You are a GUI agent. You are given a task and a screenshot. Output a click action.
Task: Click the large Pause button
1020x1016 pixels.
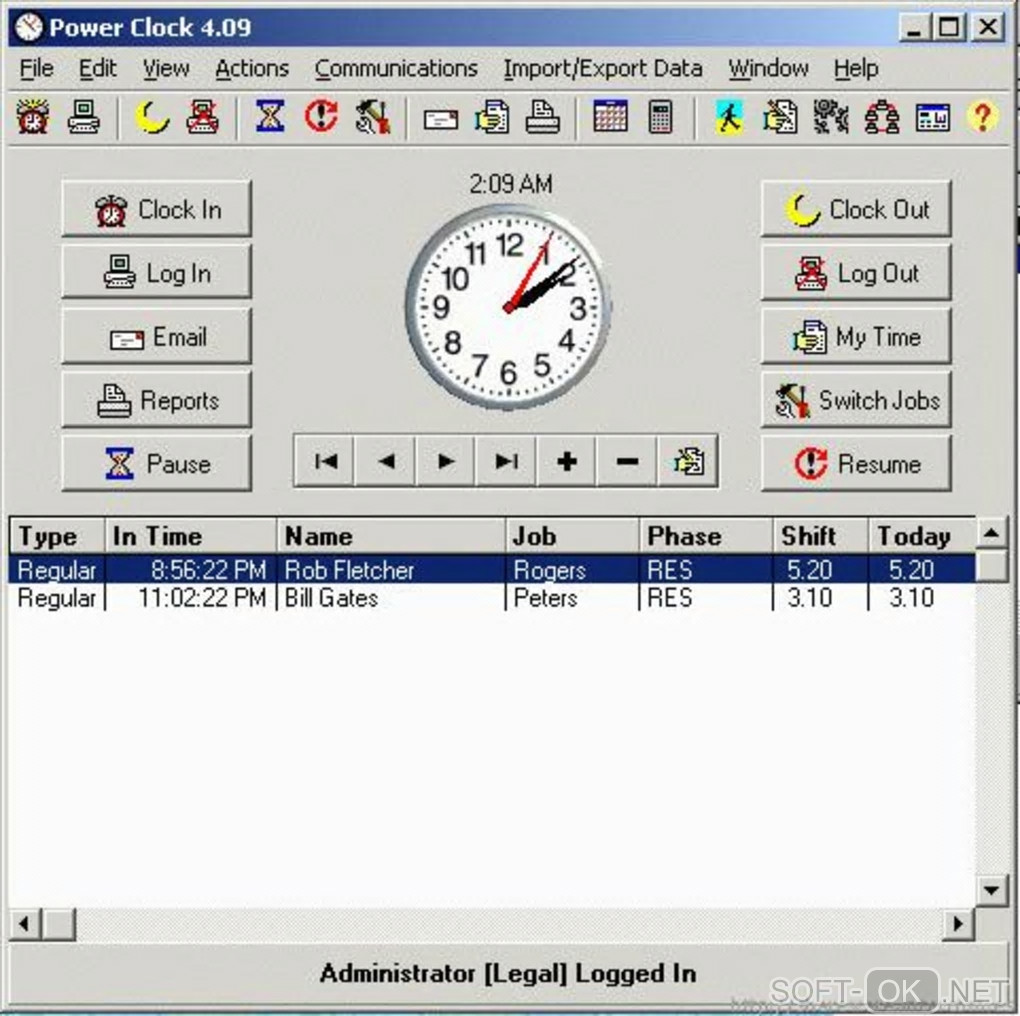156,463
